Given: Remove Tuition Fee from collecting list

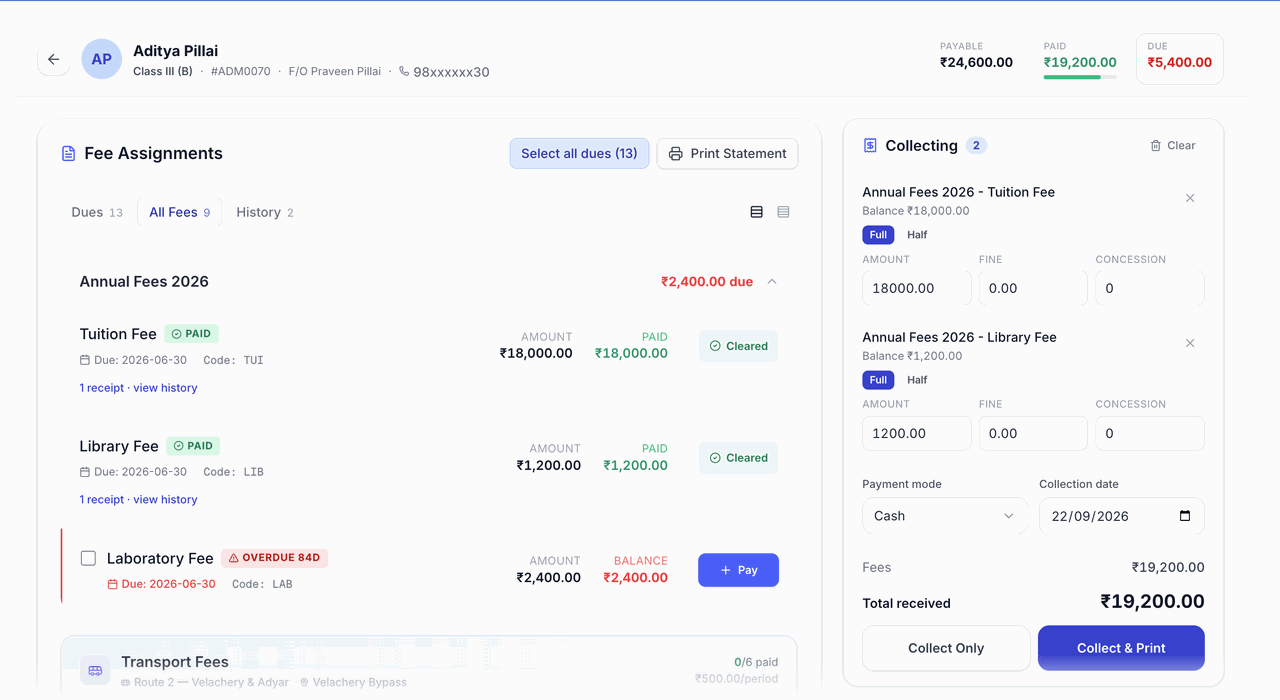Looking at the screenshot, I should click(1190, 198).
